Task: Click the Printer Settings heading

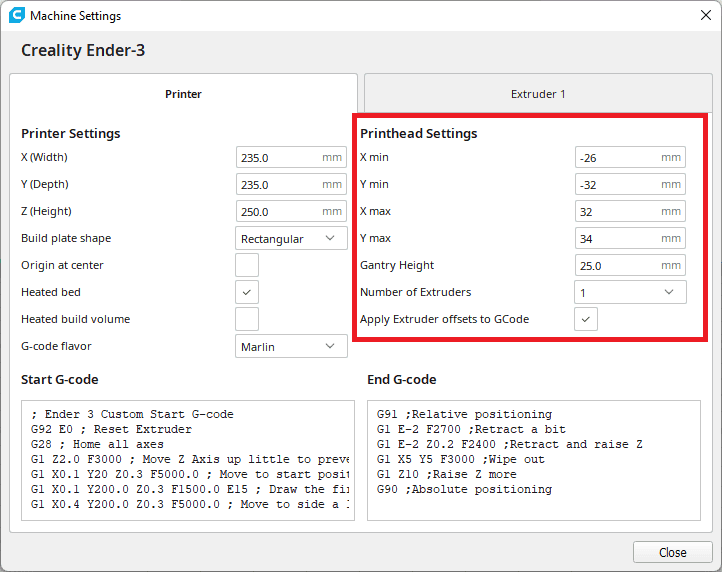Action: 70,134
